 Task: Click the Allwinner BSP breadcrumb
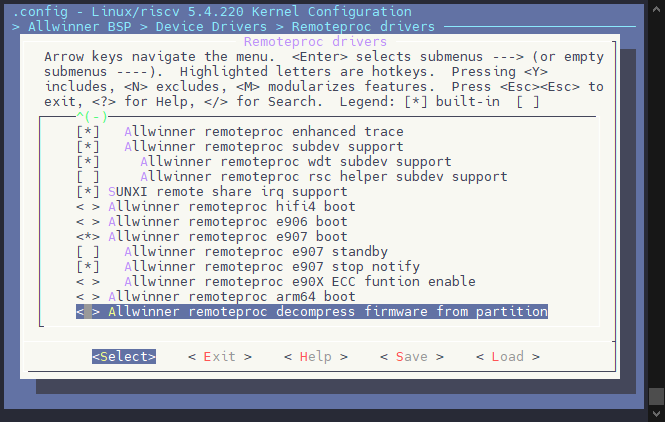tap(80, 27)
